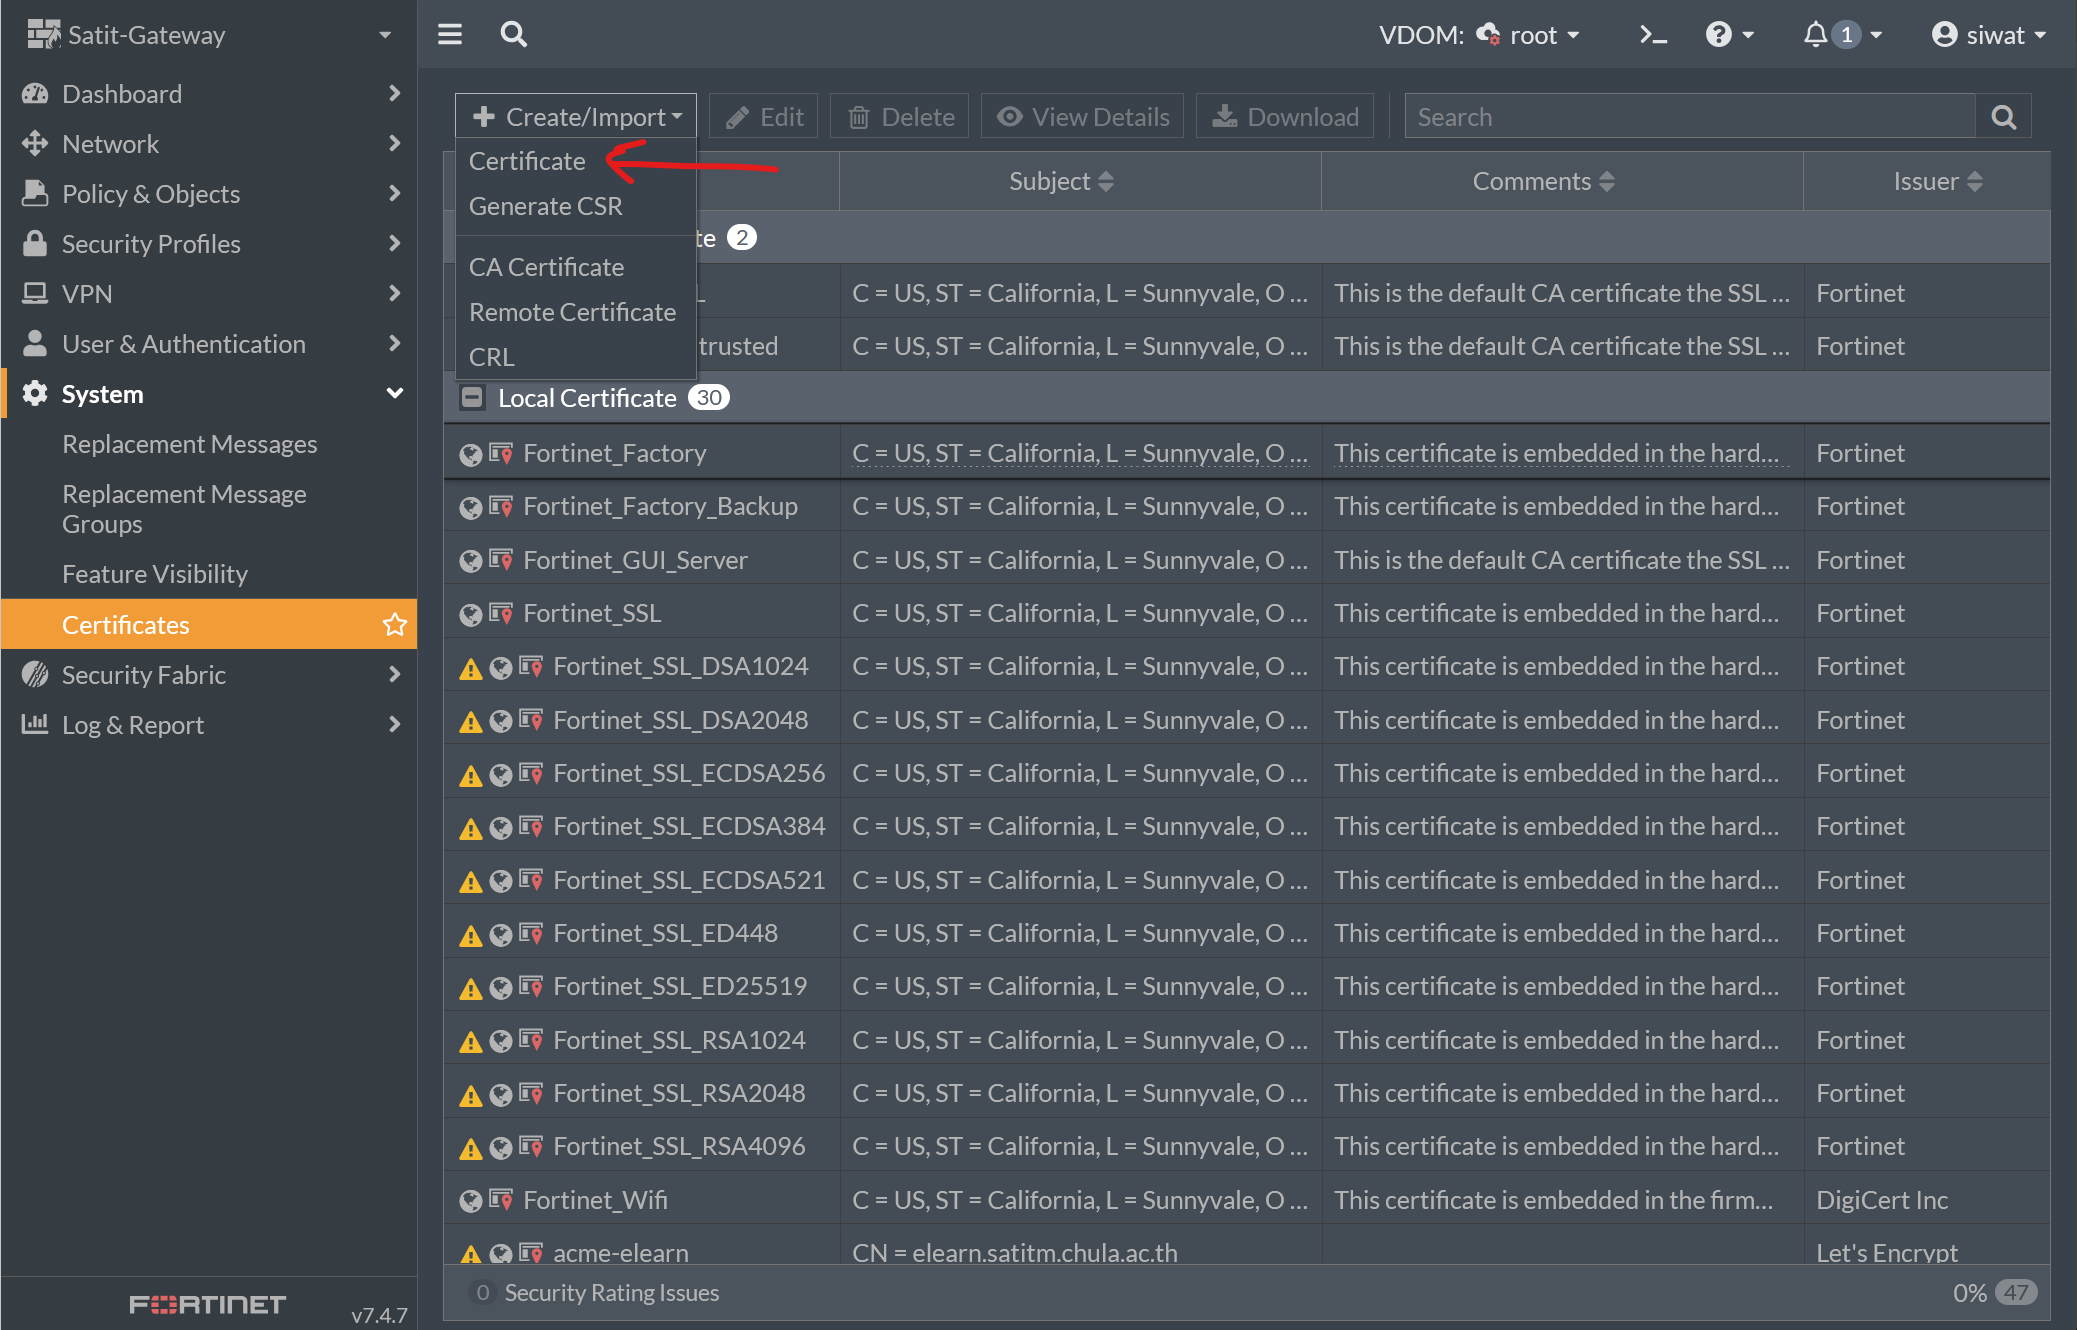Click the warning icon on acme-elearn row
This screenshot has height=1330, width=2077.
pyautogui.click(x=470, y=1254)
